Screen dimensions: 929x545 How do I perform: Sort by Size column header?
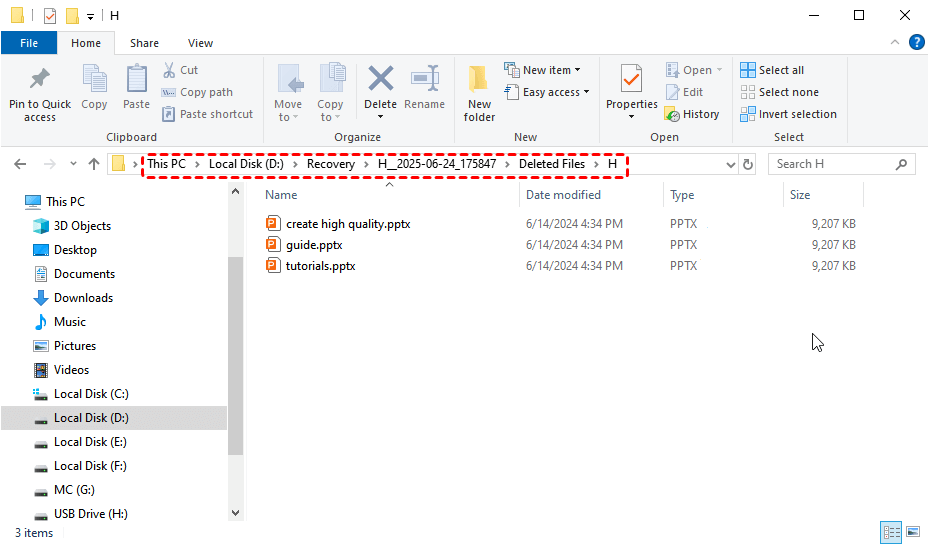[x=800, y=195]
